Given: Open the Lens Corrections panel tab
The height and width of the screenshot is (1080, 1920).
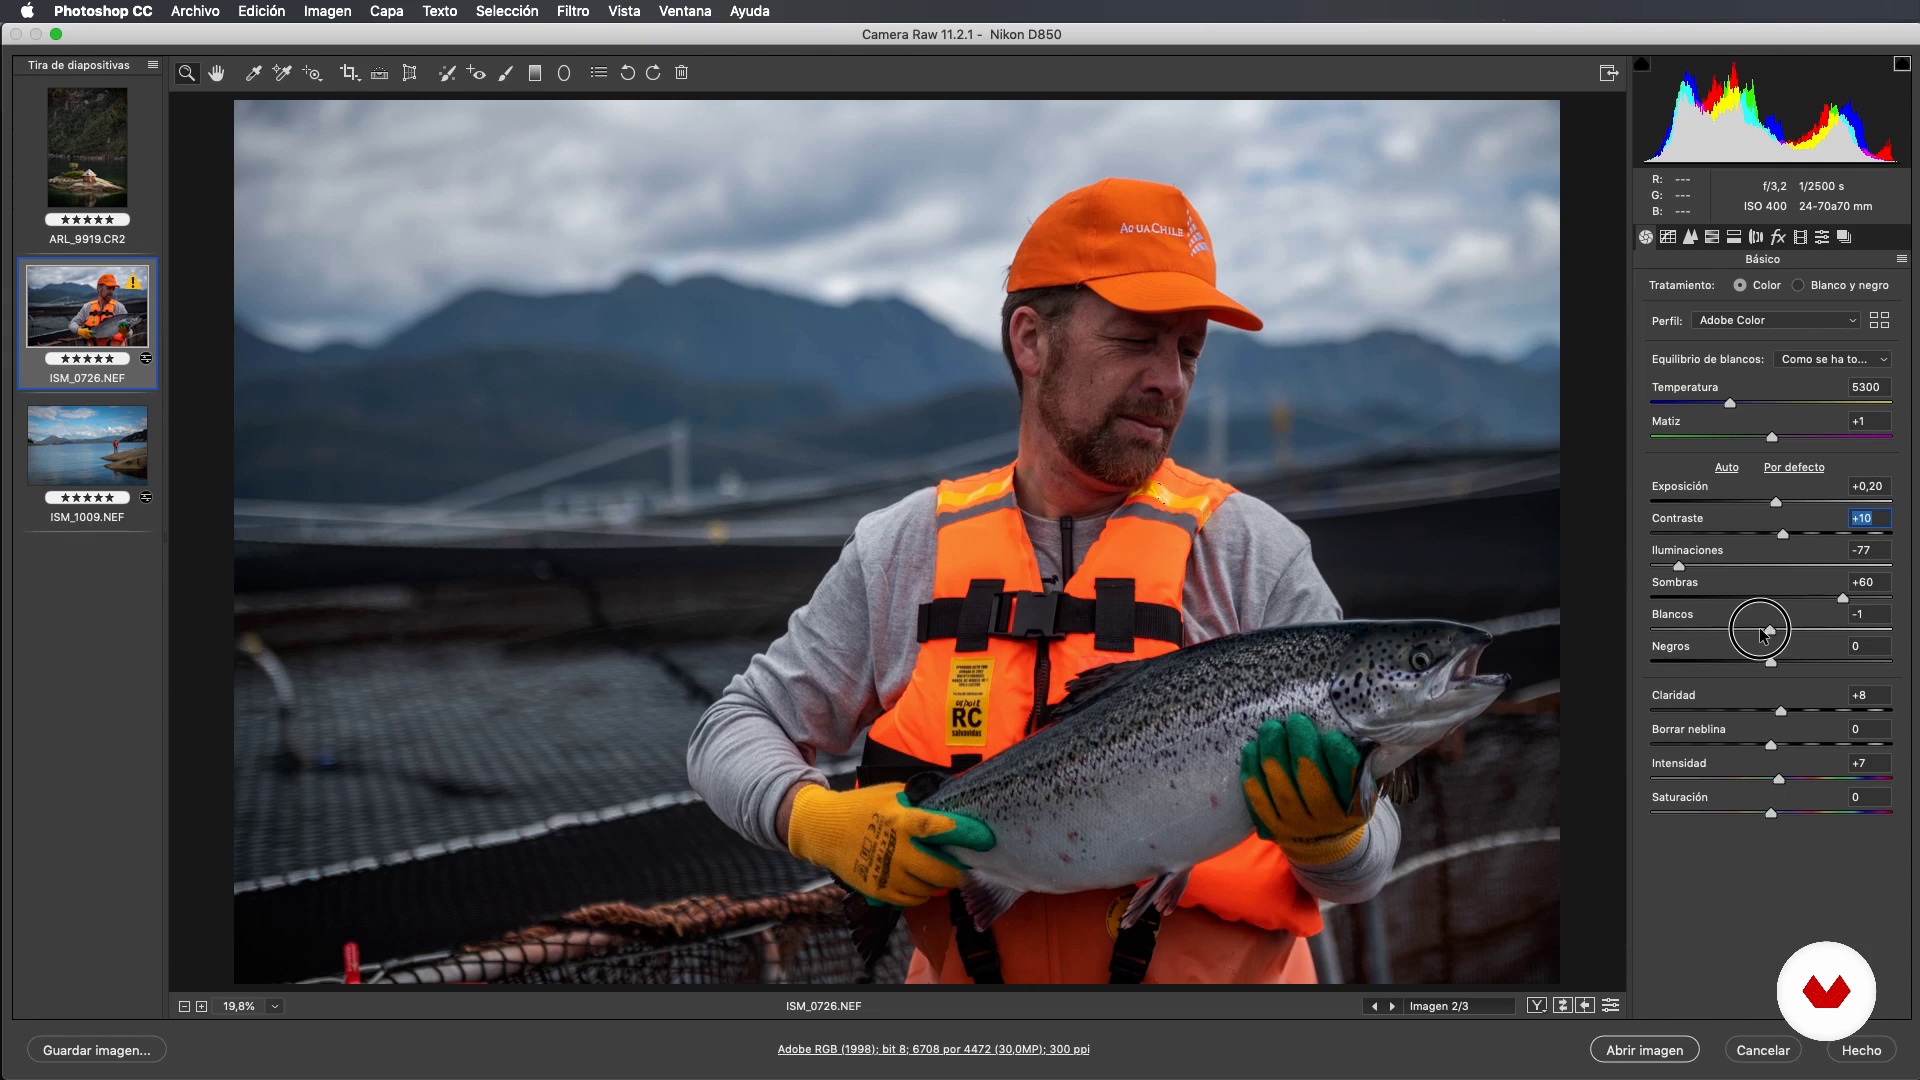Looking at the screenshot, I should click(x=1756, y=237).
